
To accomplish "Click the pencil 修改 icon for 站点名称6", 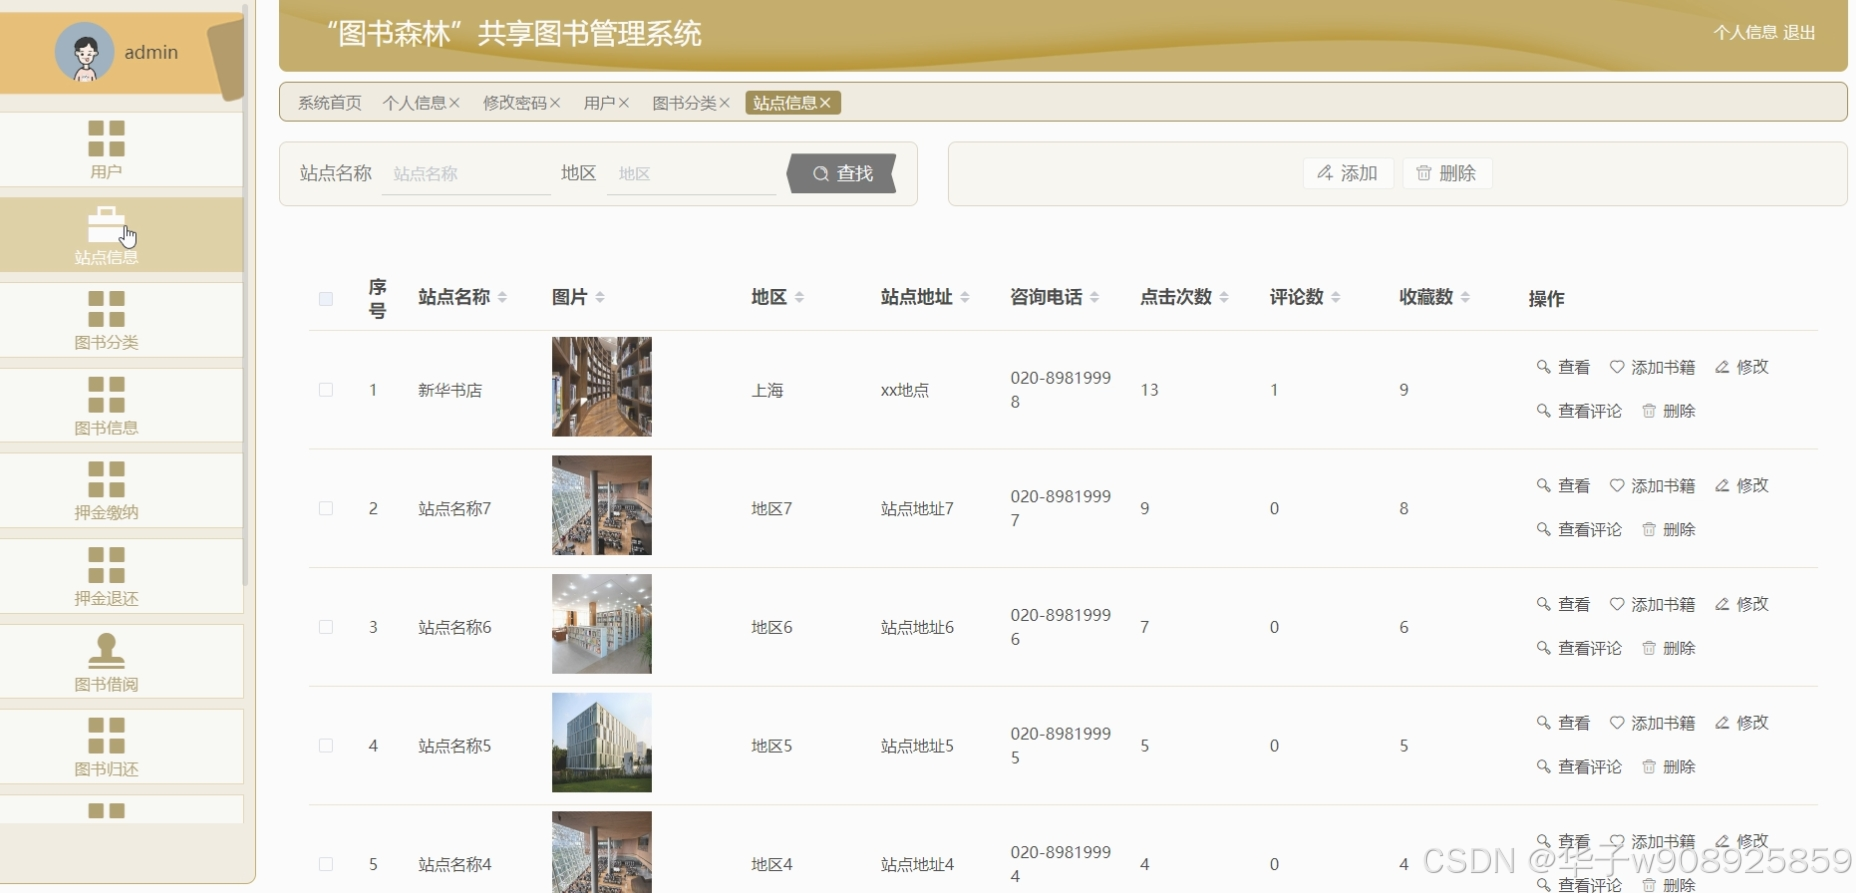I will pos(1722,604).
